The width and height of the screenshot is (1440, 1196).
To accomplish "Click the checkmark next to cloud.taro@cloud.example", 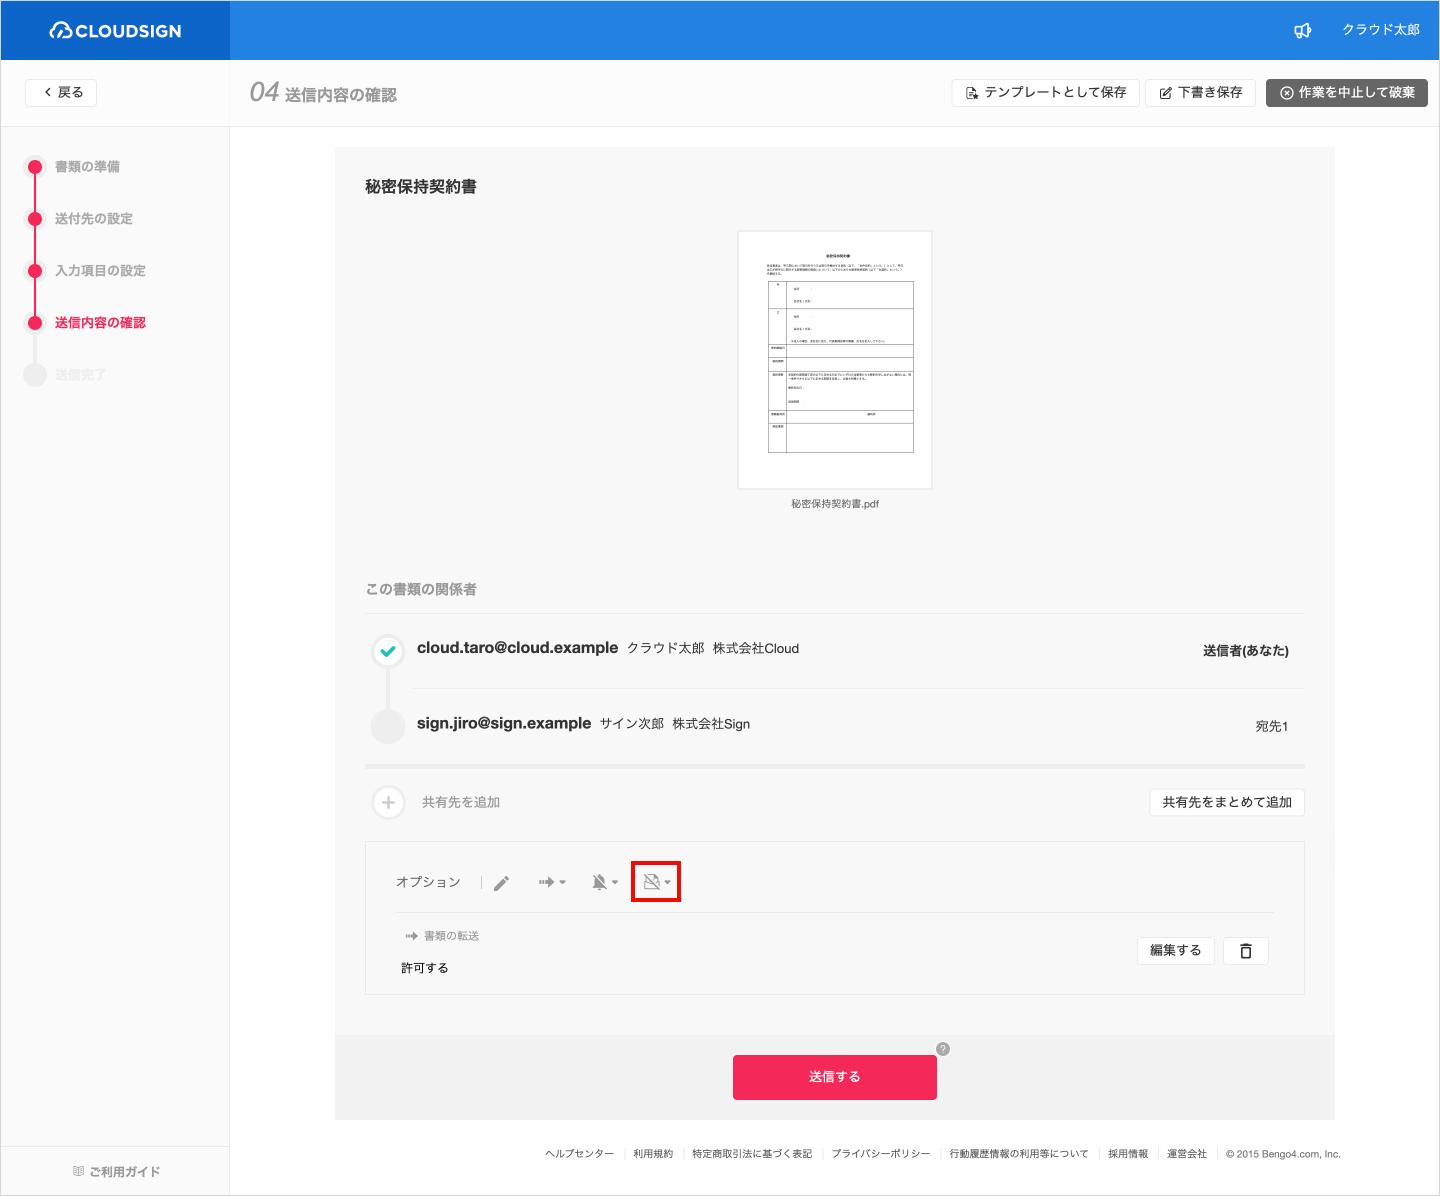I will pos(388,651).
